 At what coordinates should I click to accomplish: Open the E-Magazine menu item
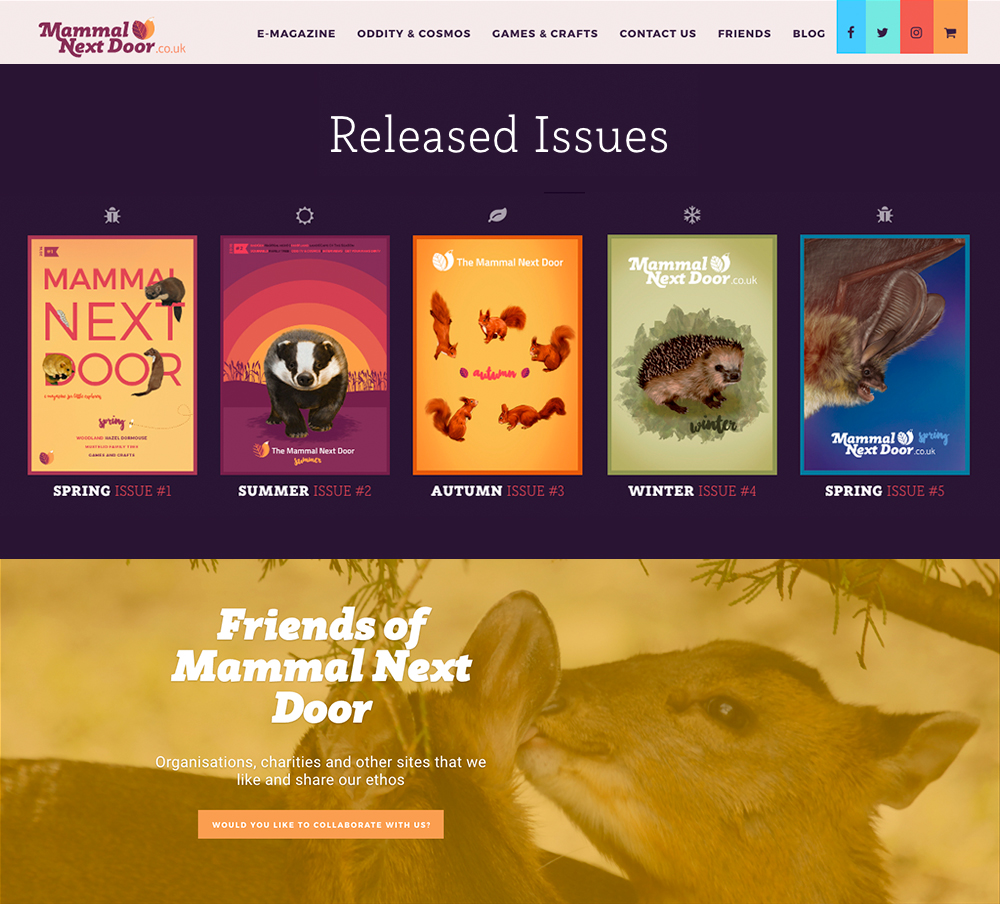click(296, 34)
